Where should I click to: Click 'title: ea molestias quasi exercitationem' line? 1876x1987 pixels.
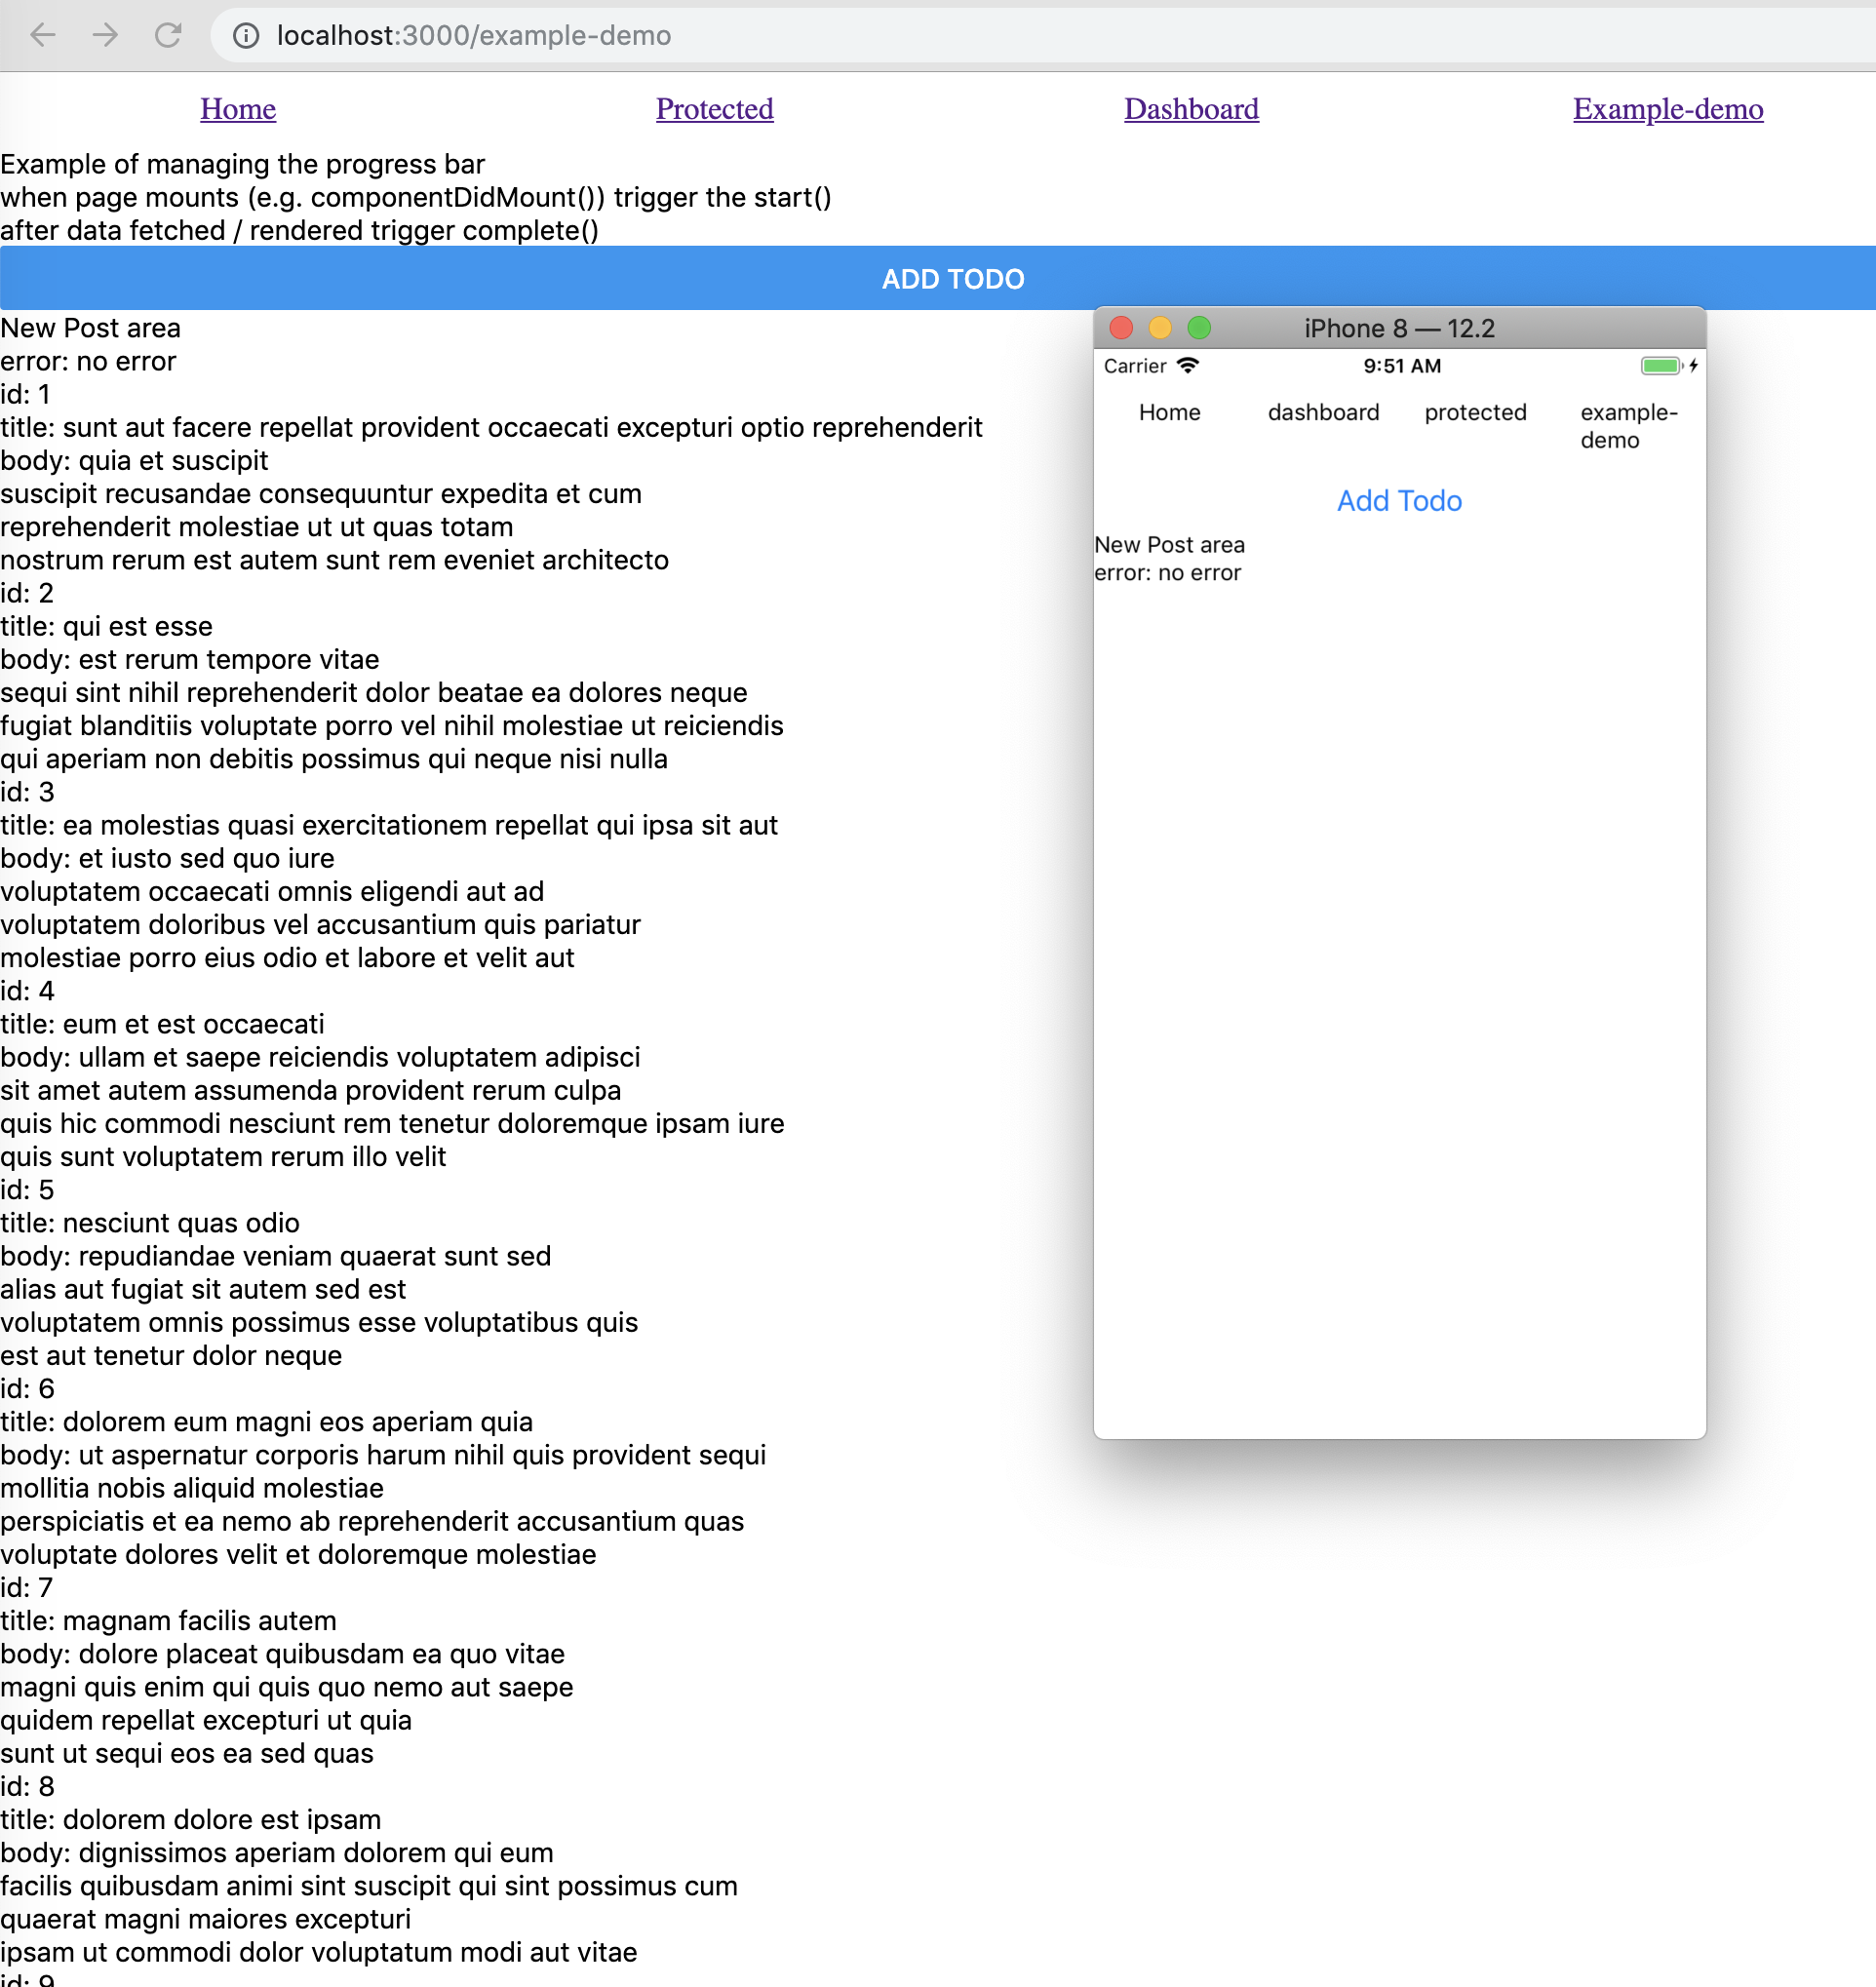389,825
